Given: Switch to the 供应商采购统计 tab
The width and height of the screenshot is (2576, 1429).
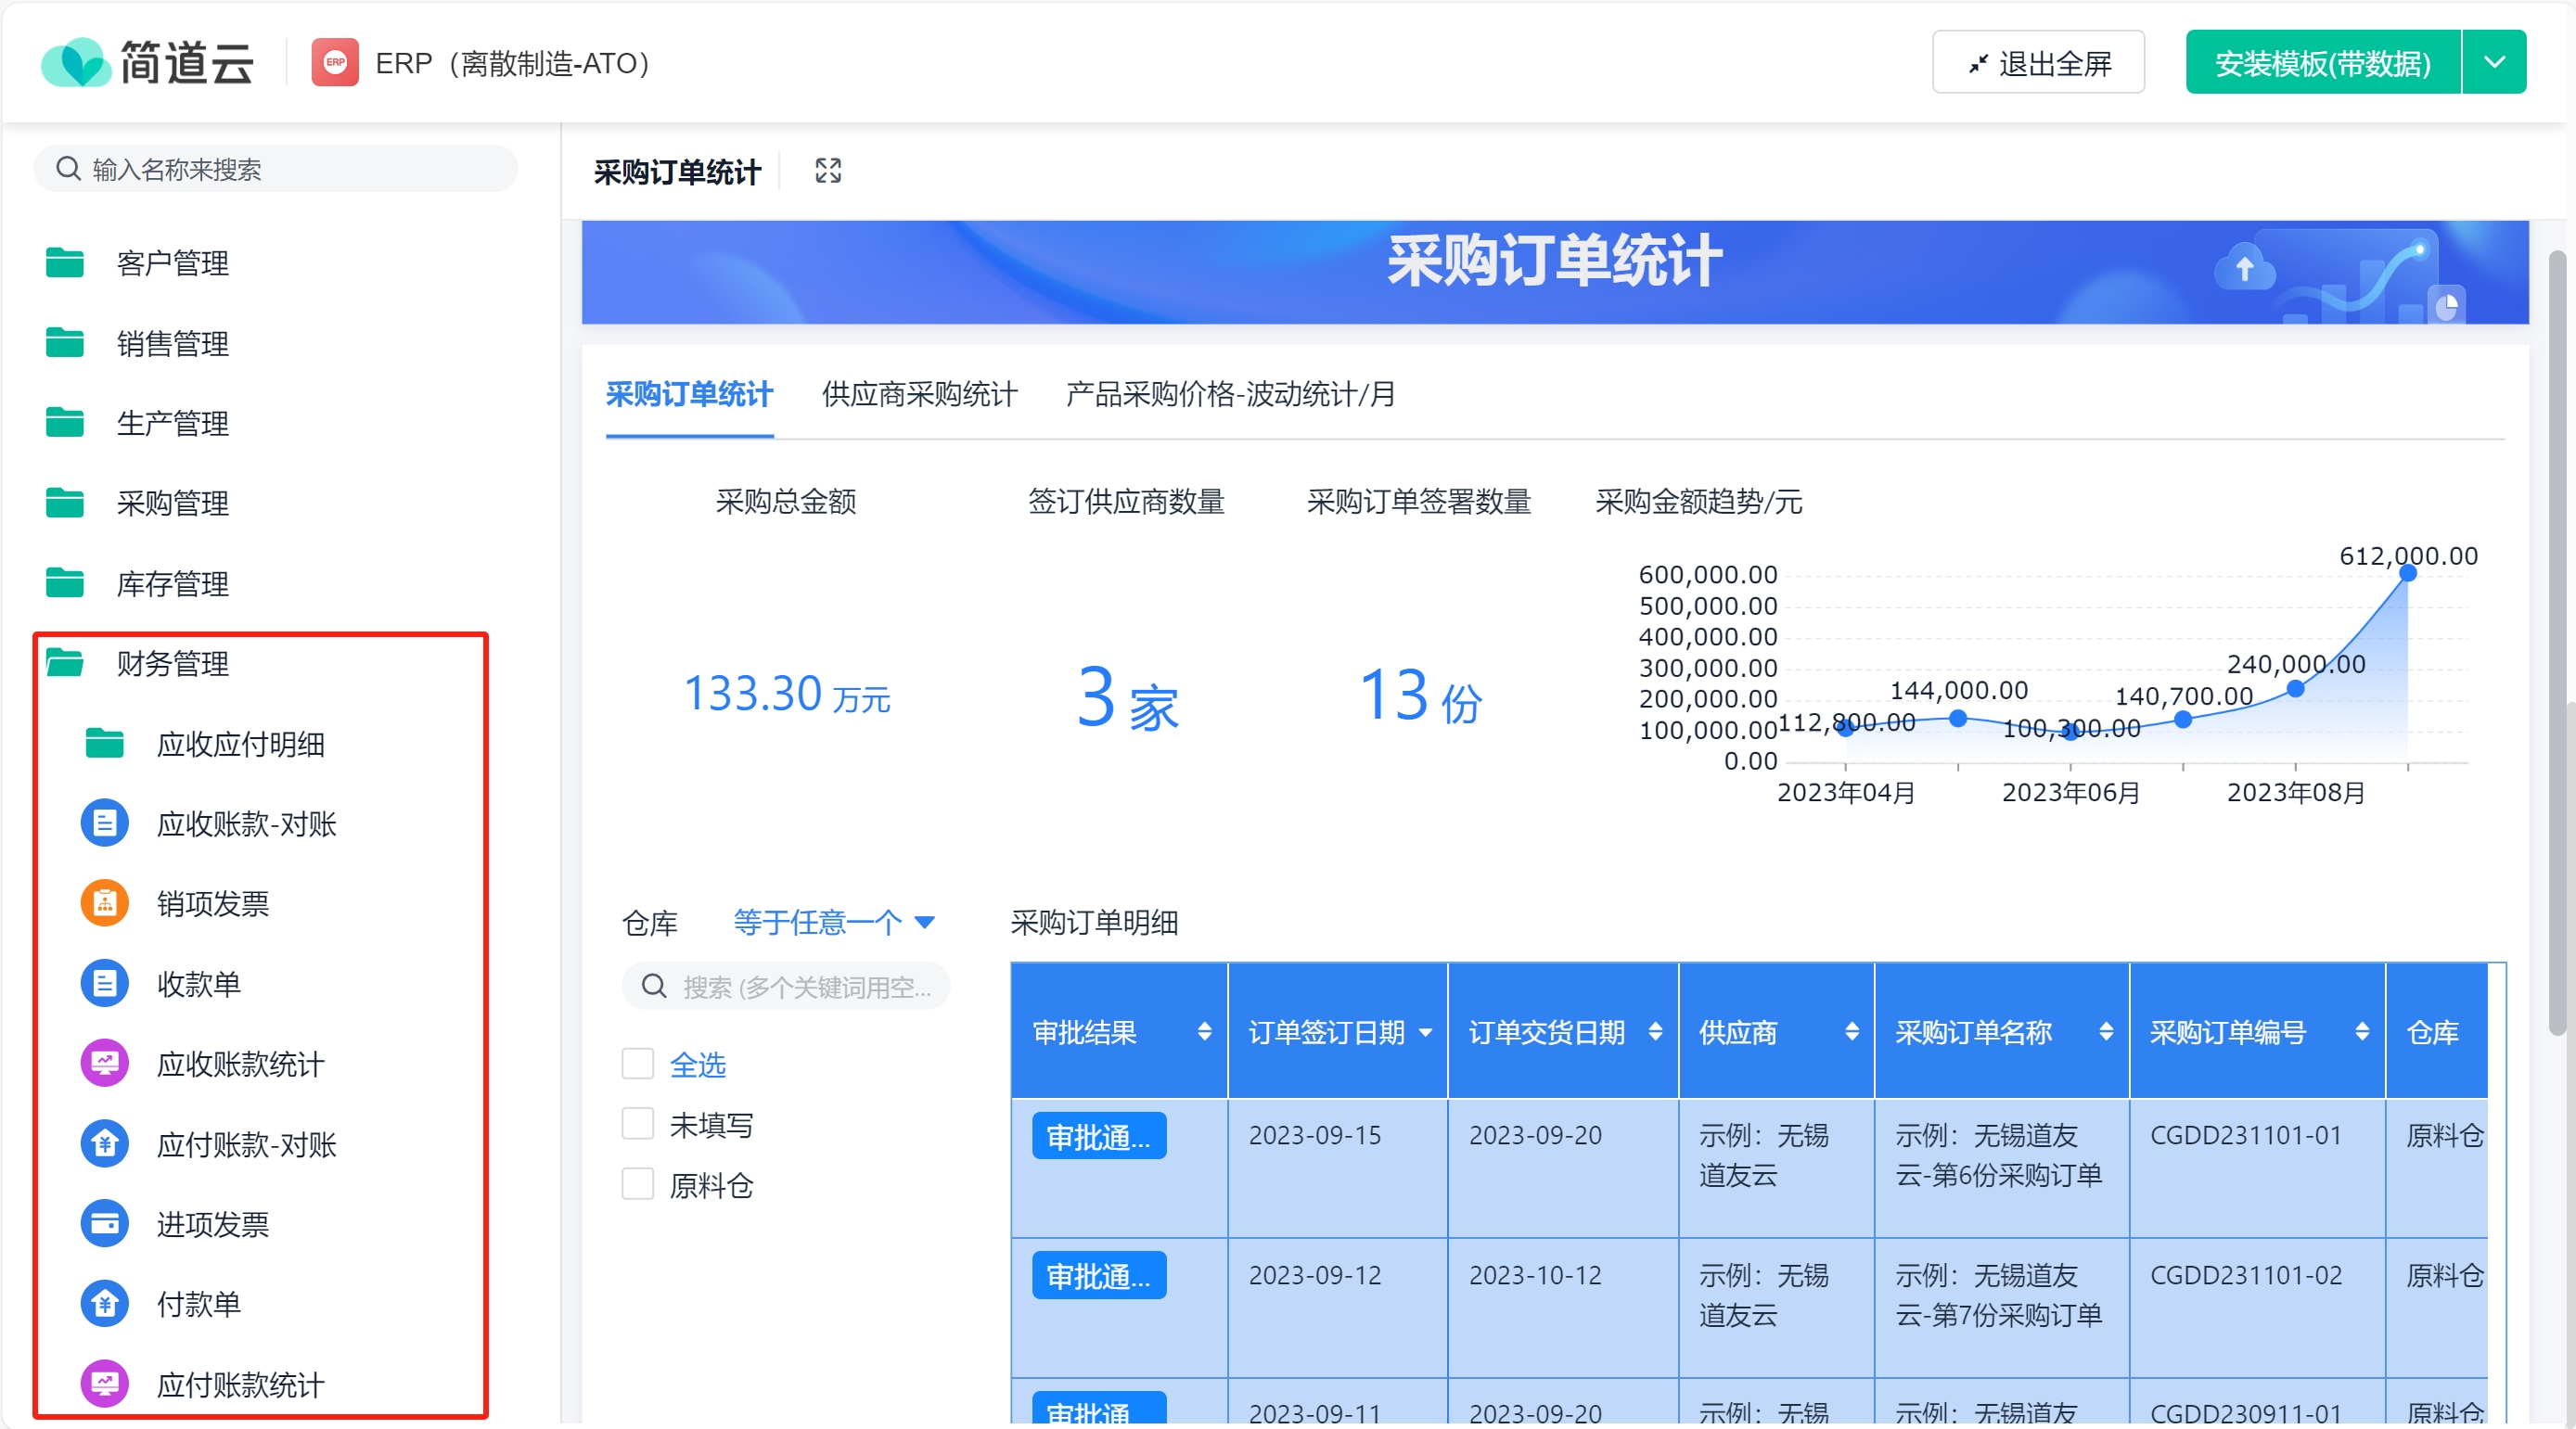Looking at the screenshot, I should coord(919,394).
